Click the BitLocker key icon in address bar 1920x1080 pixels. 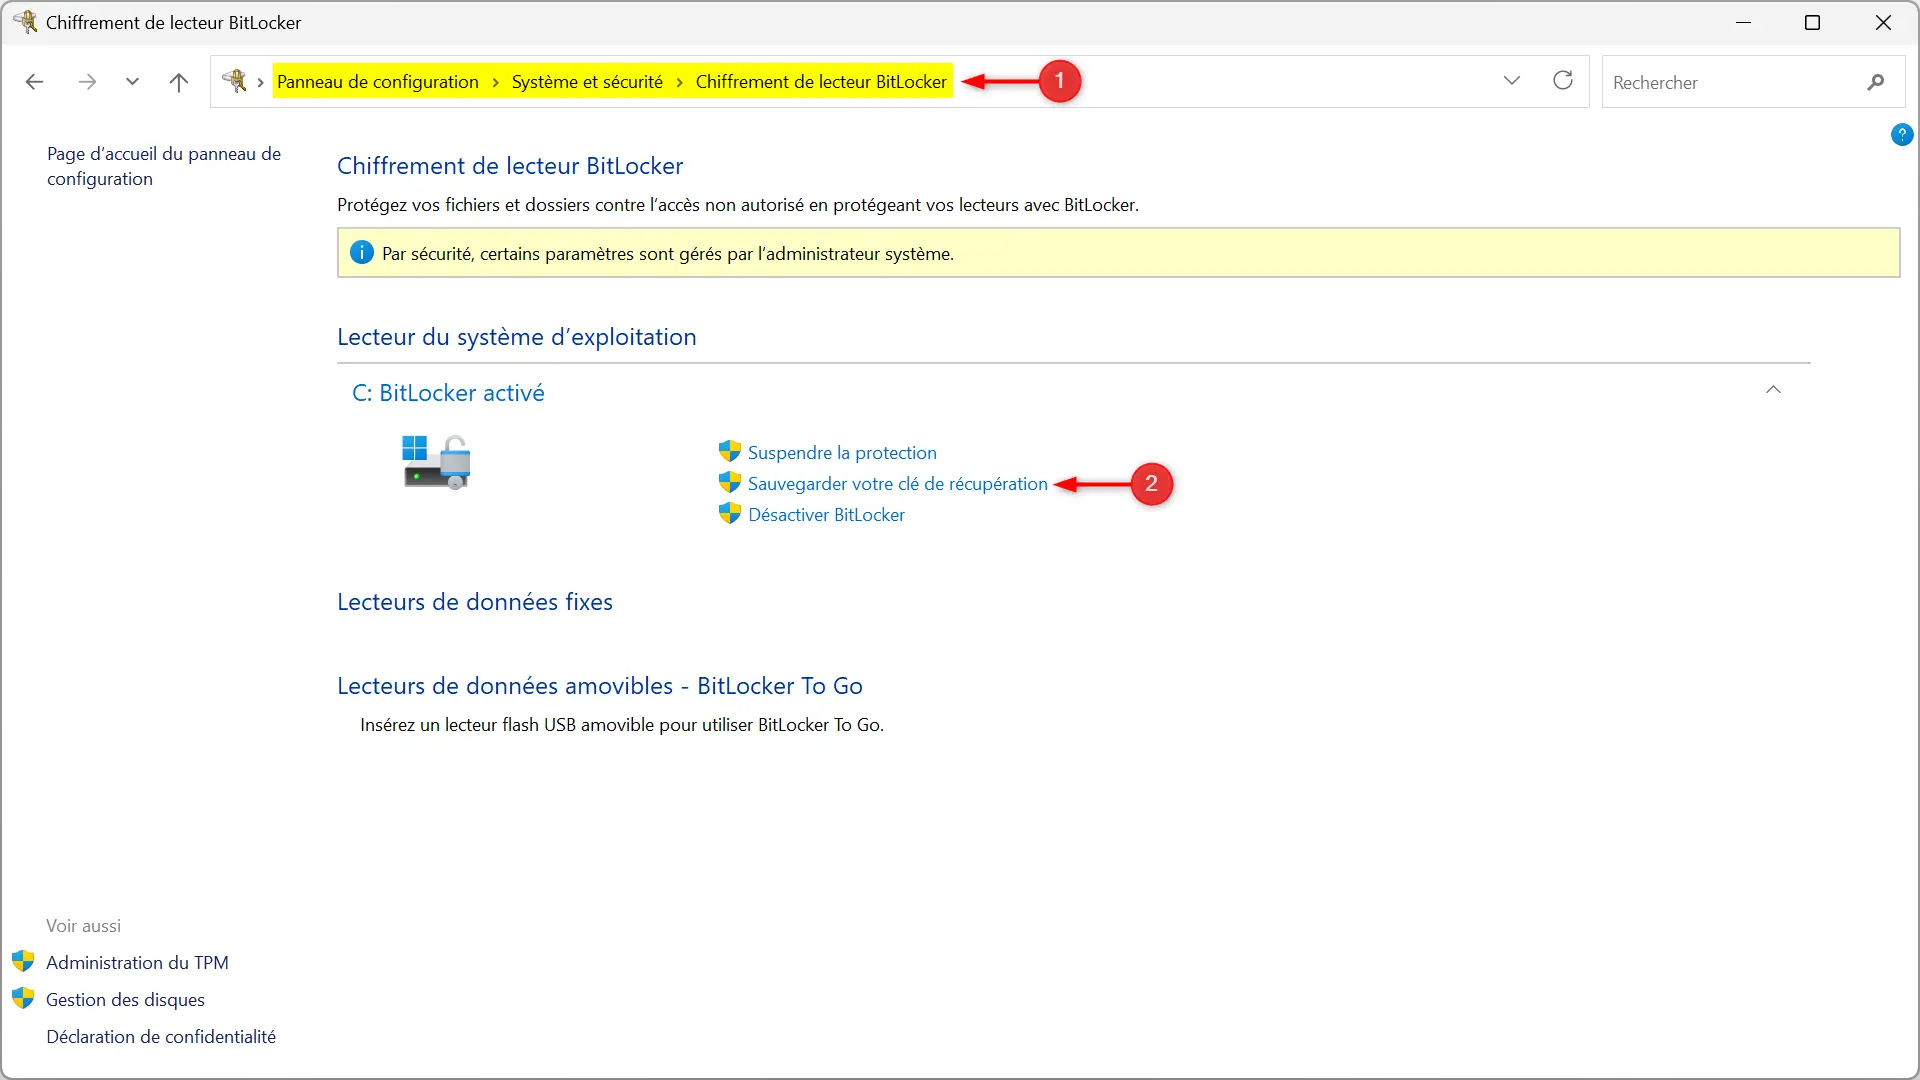coord(235,81)
